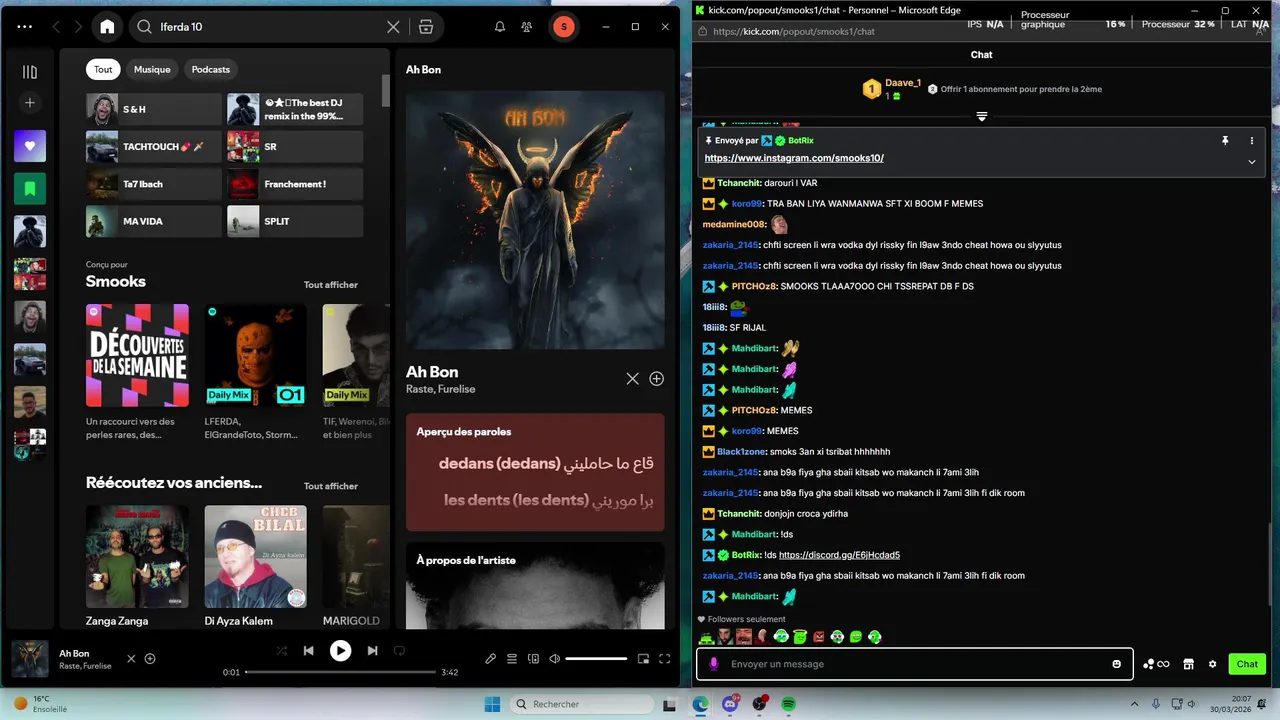Open the Franchement ! shortcut tile

click(295, 184)
